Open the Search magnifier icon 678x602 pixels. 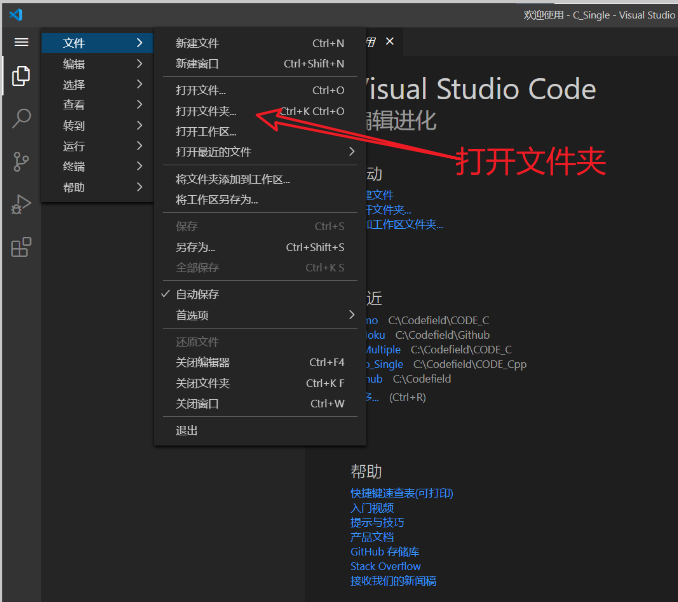pyautogui.click(x=21, y=118)
